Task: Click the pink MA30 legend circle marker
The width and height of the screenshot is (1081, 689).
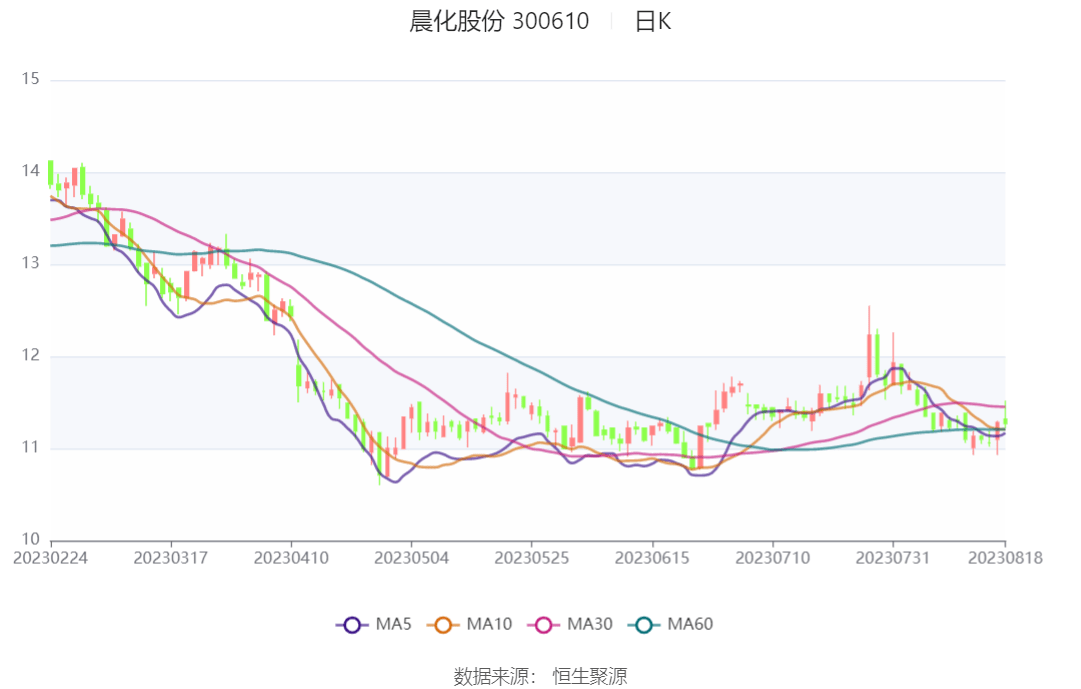Action: click(x=544, y=625)
